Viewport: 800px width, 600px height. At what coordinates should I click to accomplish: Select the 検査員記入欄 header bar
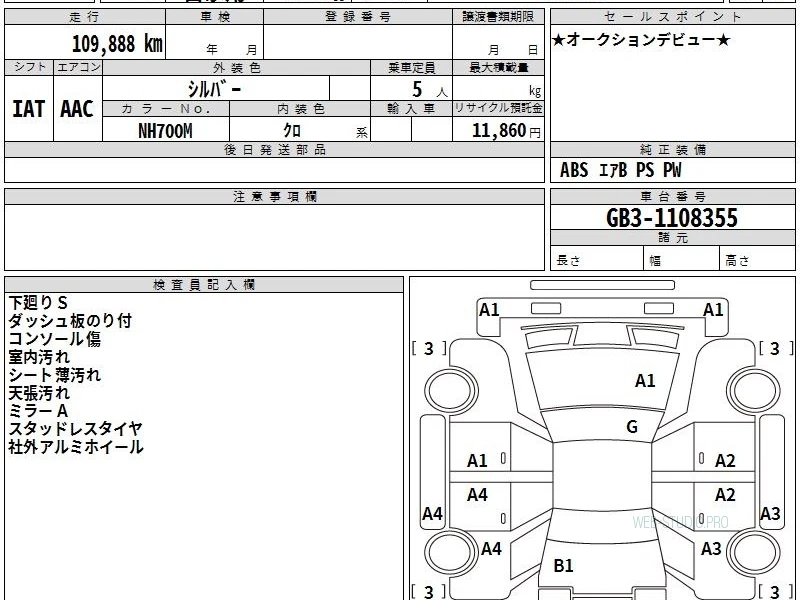click(x=204, y=285)
